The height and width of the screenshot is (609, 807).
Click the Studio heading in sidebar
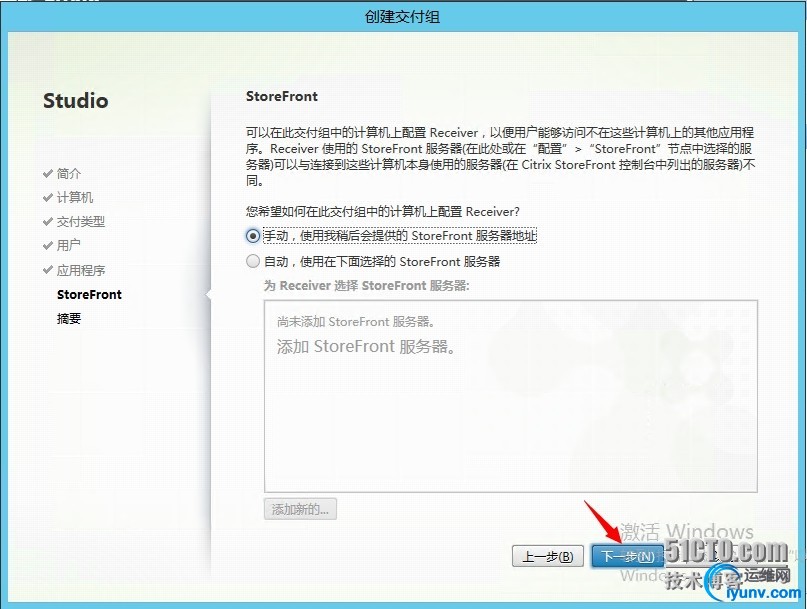(76, 101)
